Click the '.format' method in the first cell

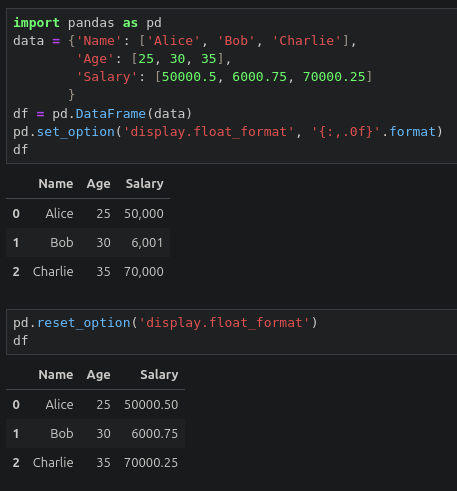409,132
